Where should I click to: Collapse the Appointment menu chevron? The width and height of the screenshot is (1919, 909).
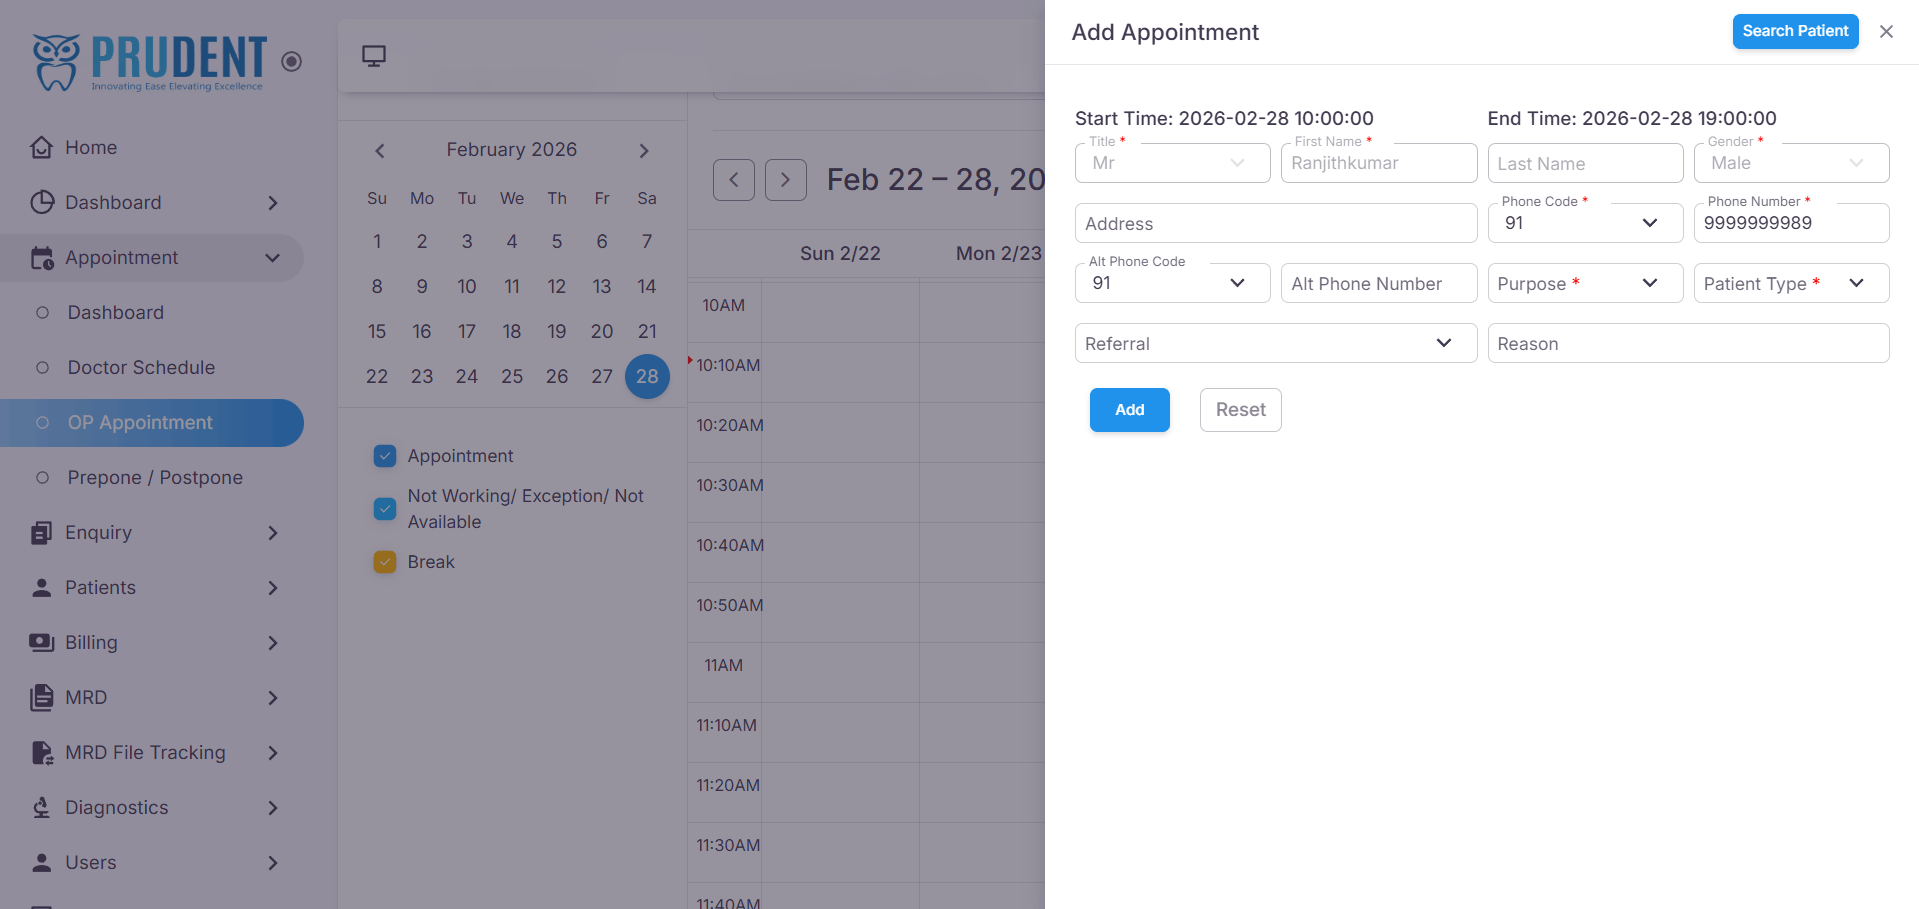pos(273,258)
